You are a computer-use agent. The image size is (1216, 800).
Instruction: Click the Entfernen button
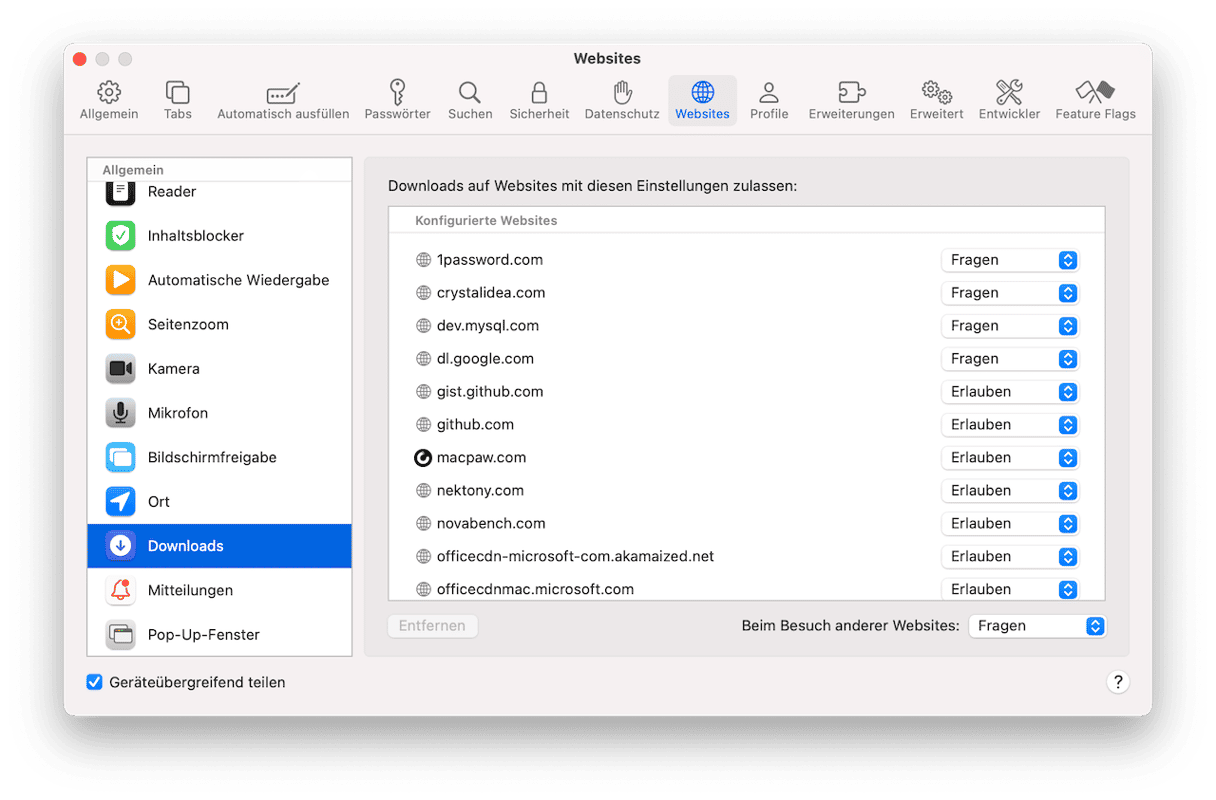pyautogui.click(x=432, y=626)
